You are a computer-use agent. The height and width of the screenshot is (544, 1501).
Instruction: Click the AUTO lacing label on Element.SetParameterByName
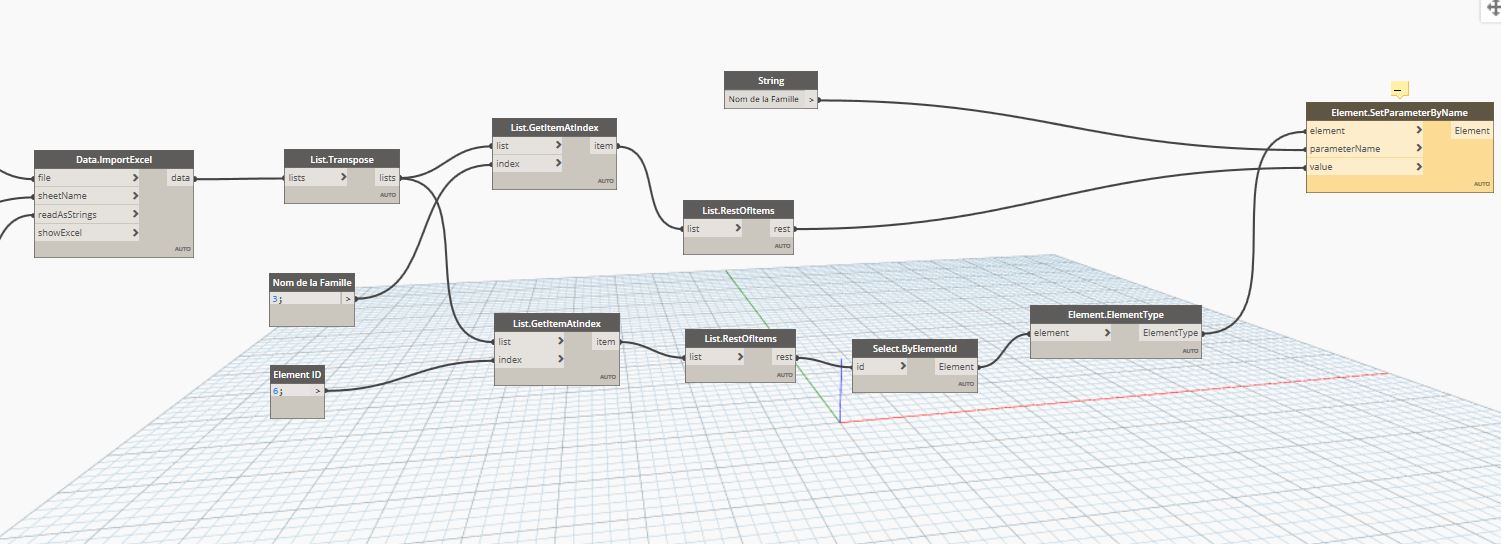(x=1481, y=184)
